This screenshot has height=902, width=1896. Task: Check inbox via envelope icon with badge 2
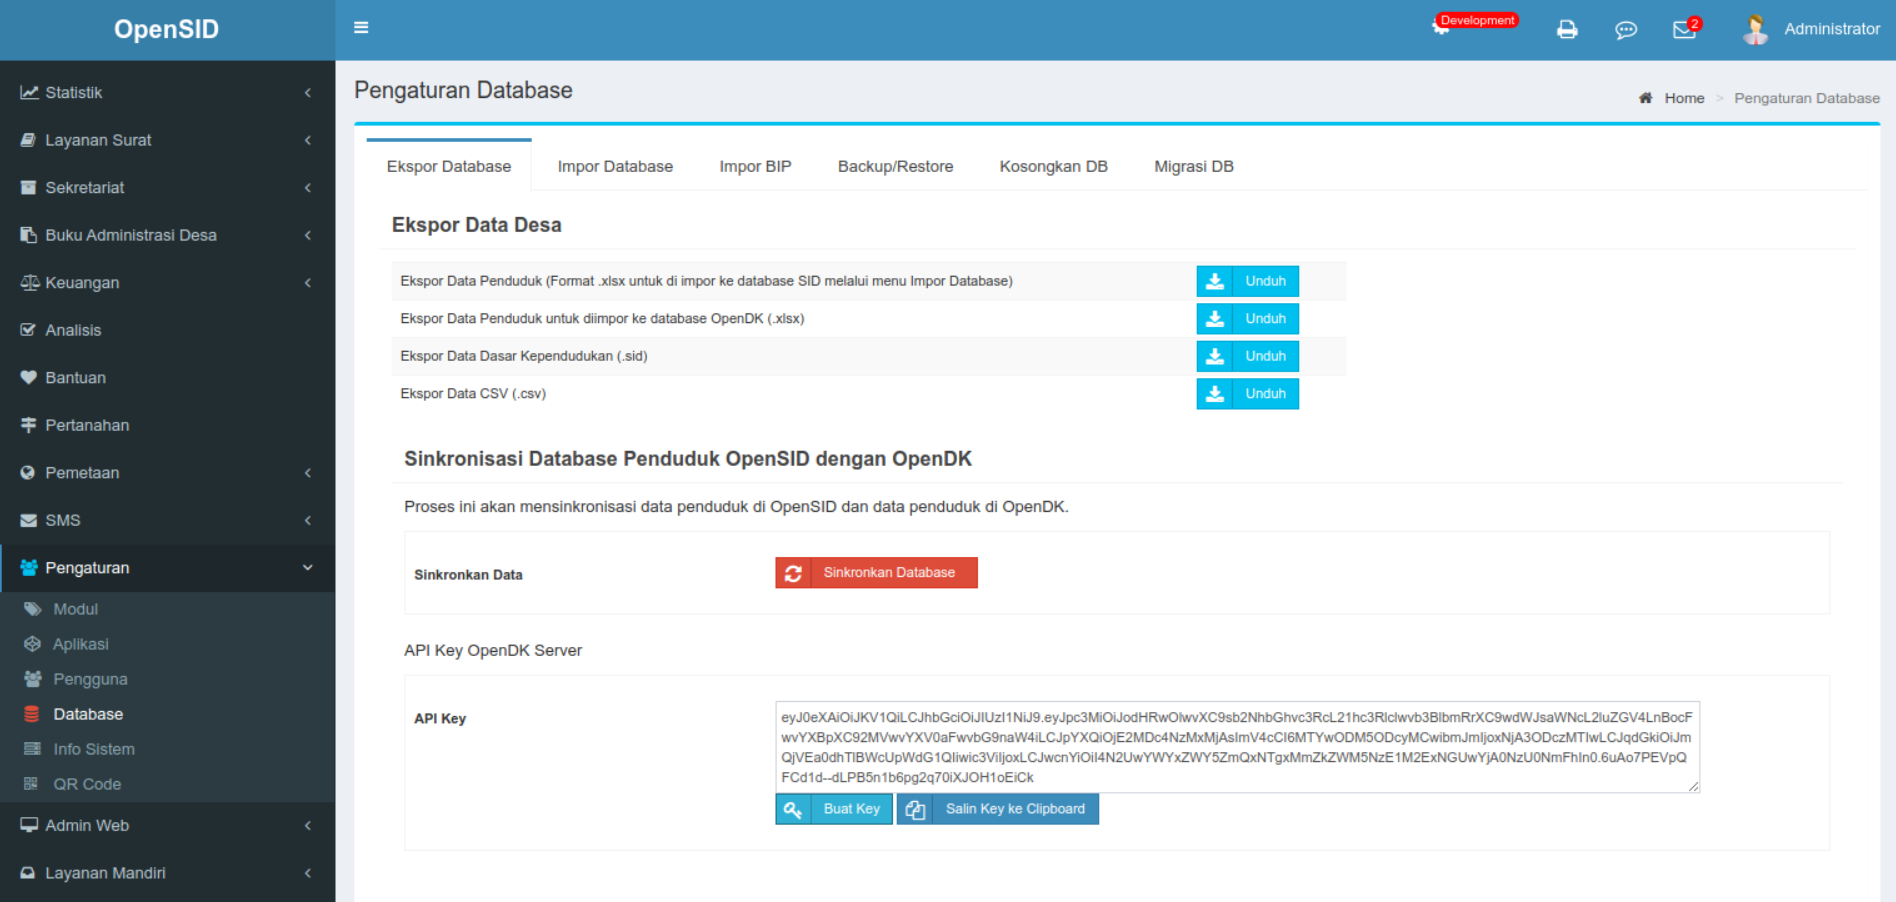tap(1684, 30)
